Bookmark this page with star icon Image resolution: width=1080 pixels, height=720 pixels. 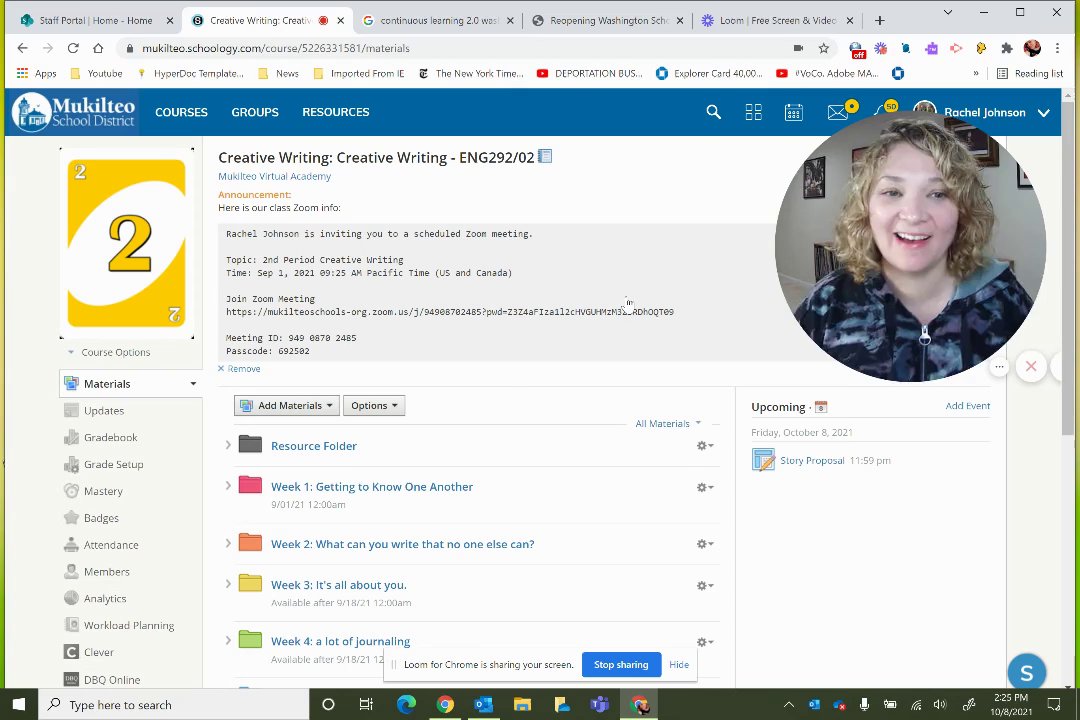(824, 48)
